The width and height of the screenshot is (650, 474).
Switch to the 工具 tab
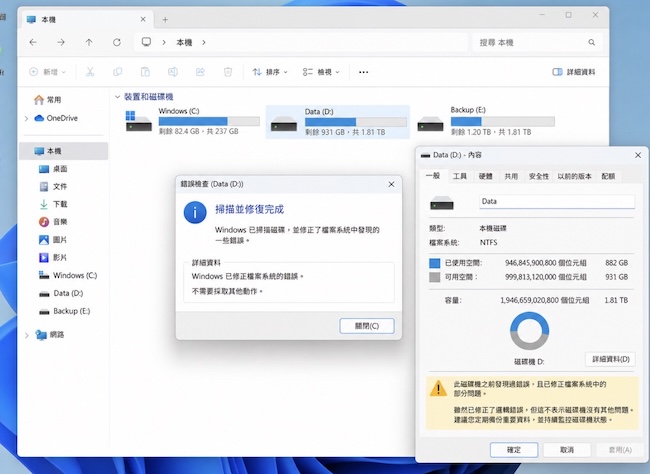[x=460, y=176]
